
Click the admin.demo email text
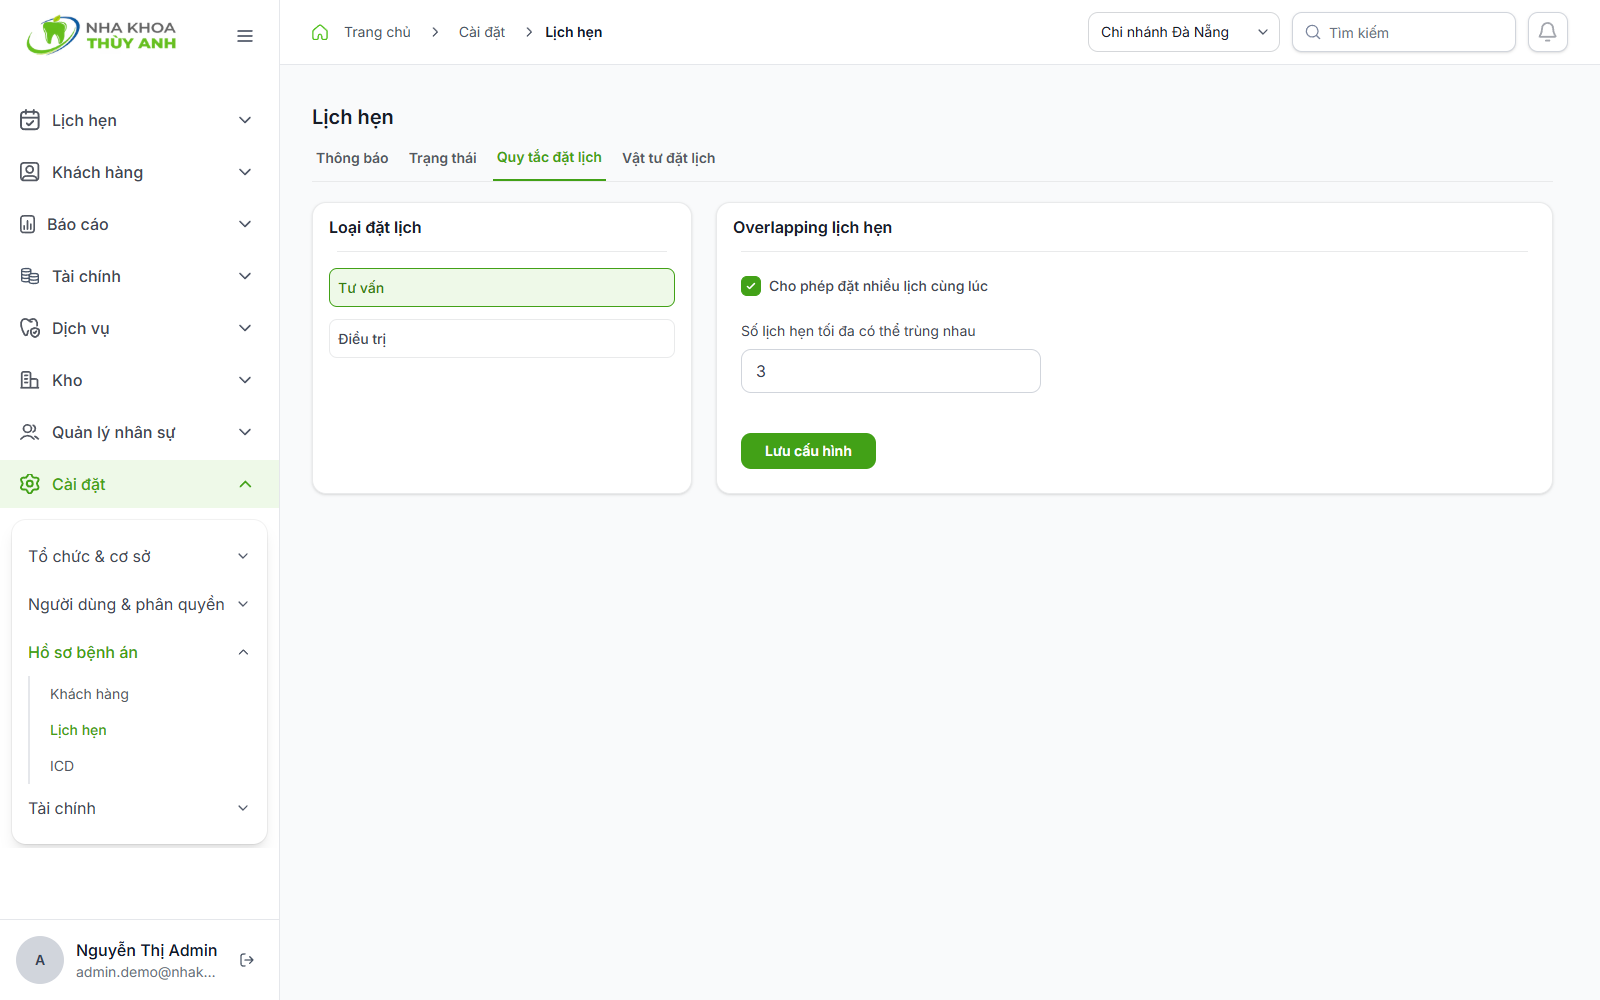(146, 972)
